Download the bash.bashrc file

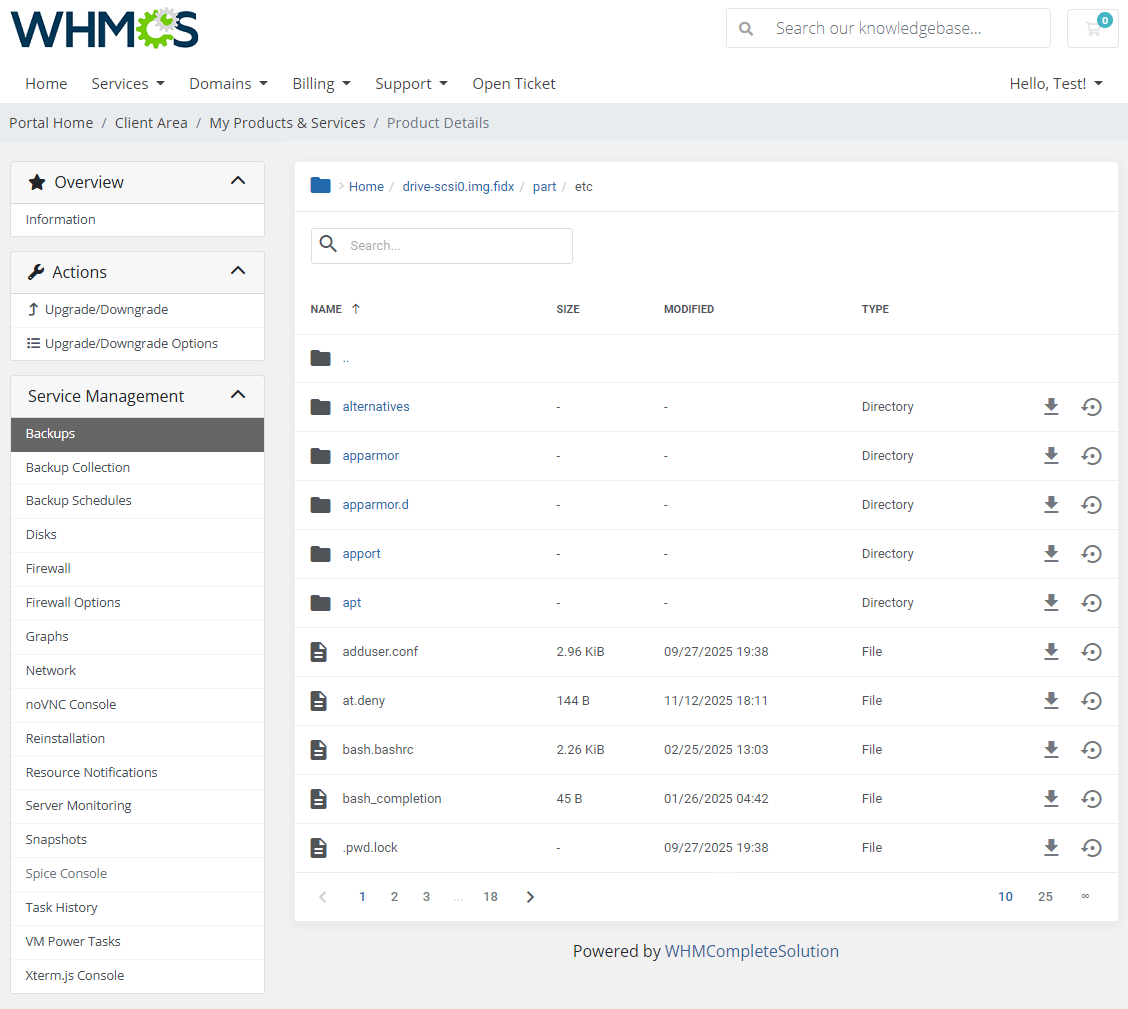click(1051, 749)
